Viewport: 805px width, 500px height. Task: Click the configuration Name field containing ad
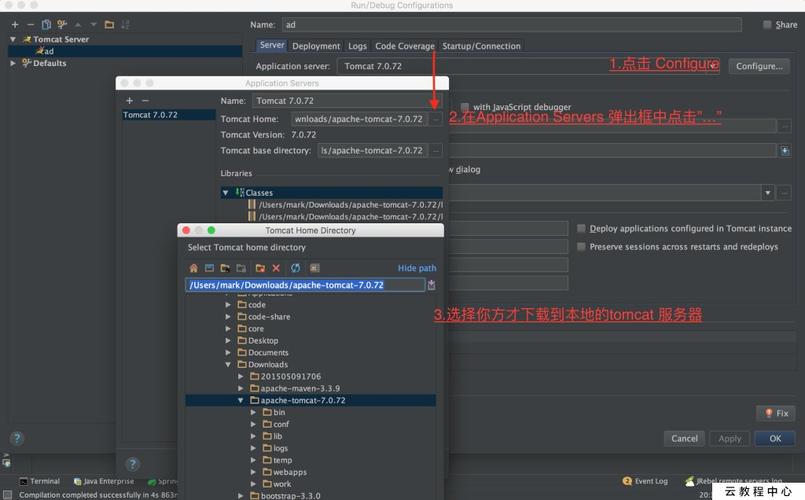[x=511, y=25]
